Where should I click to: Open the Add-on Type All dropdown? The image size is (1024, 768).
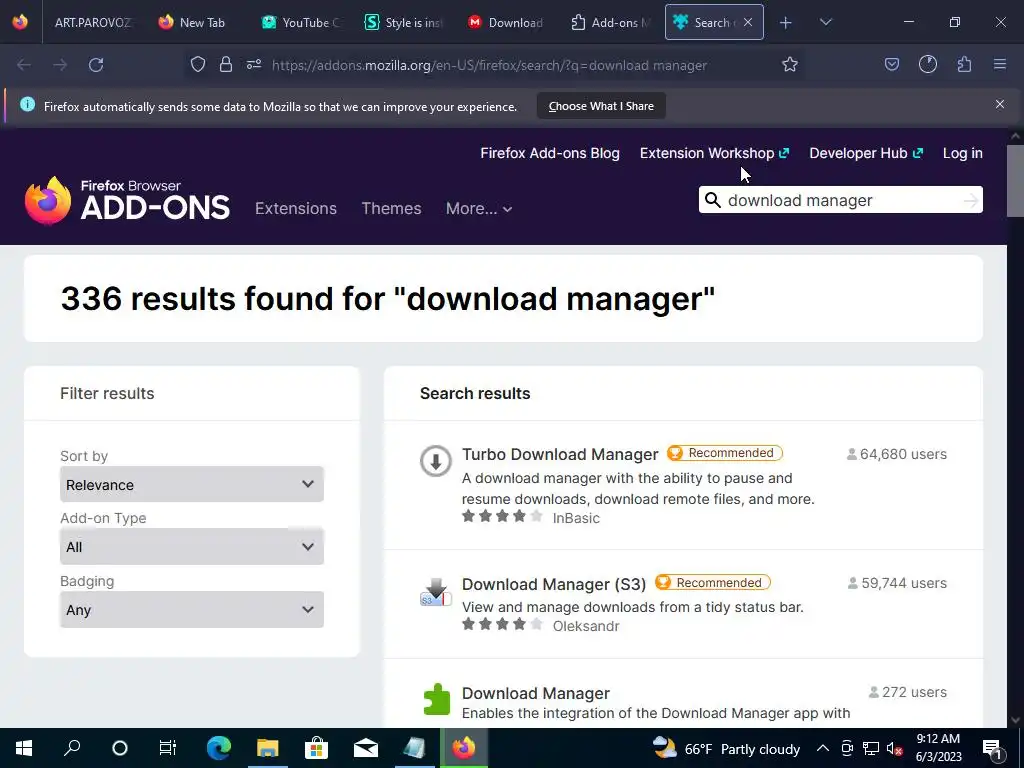click(192, 547)
